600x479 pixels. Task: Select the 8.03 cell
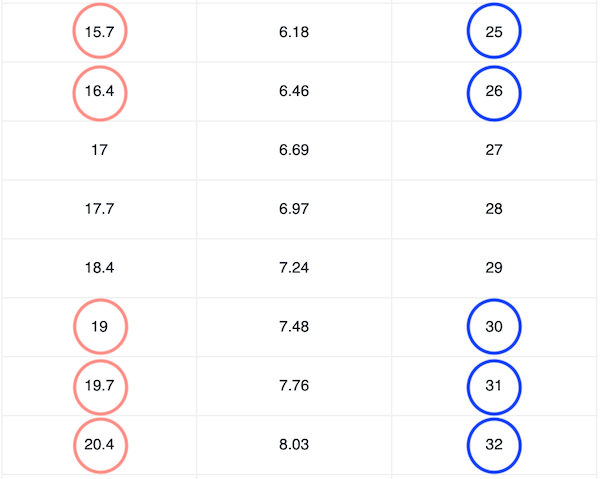pos(294,445)
